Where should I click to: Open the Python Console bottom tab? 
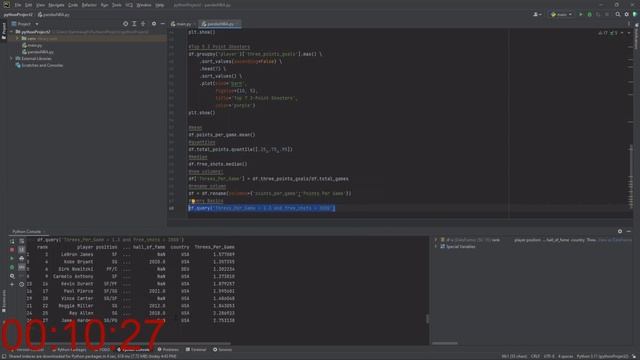(133, 350)
